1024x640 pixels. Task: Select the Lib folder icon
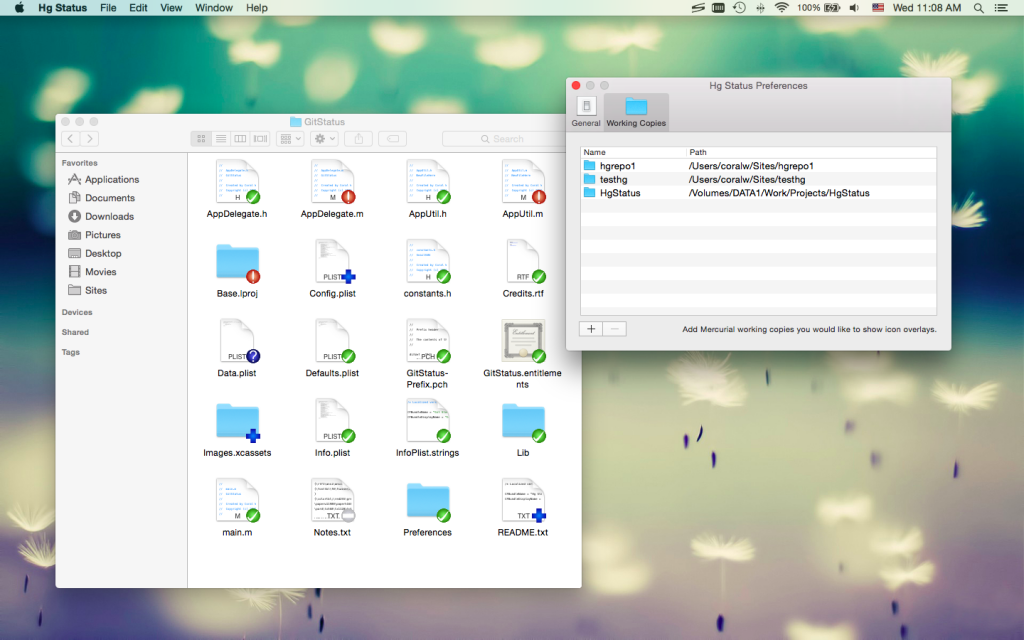(523, 422)
